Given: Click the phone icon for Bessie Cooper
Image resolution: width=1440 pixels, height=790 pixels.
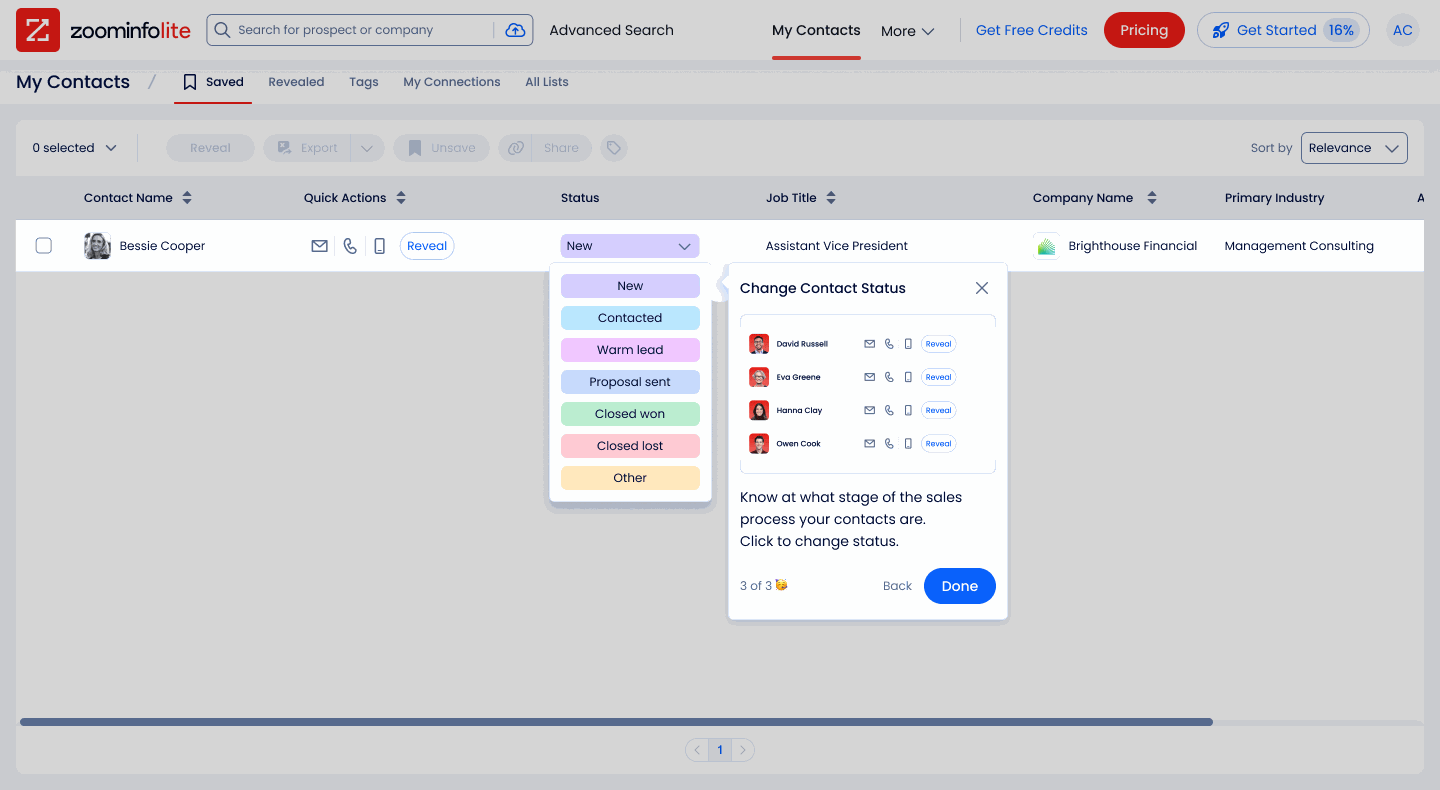Looking at the screenshot, I should [x=350, y=246].
